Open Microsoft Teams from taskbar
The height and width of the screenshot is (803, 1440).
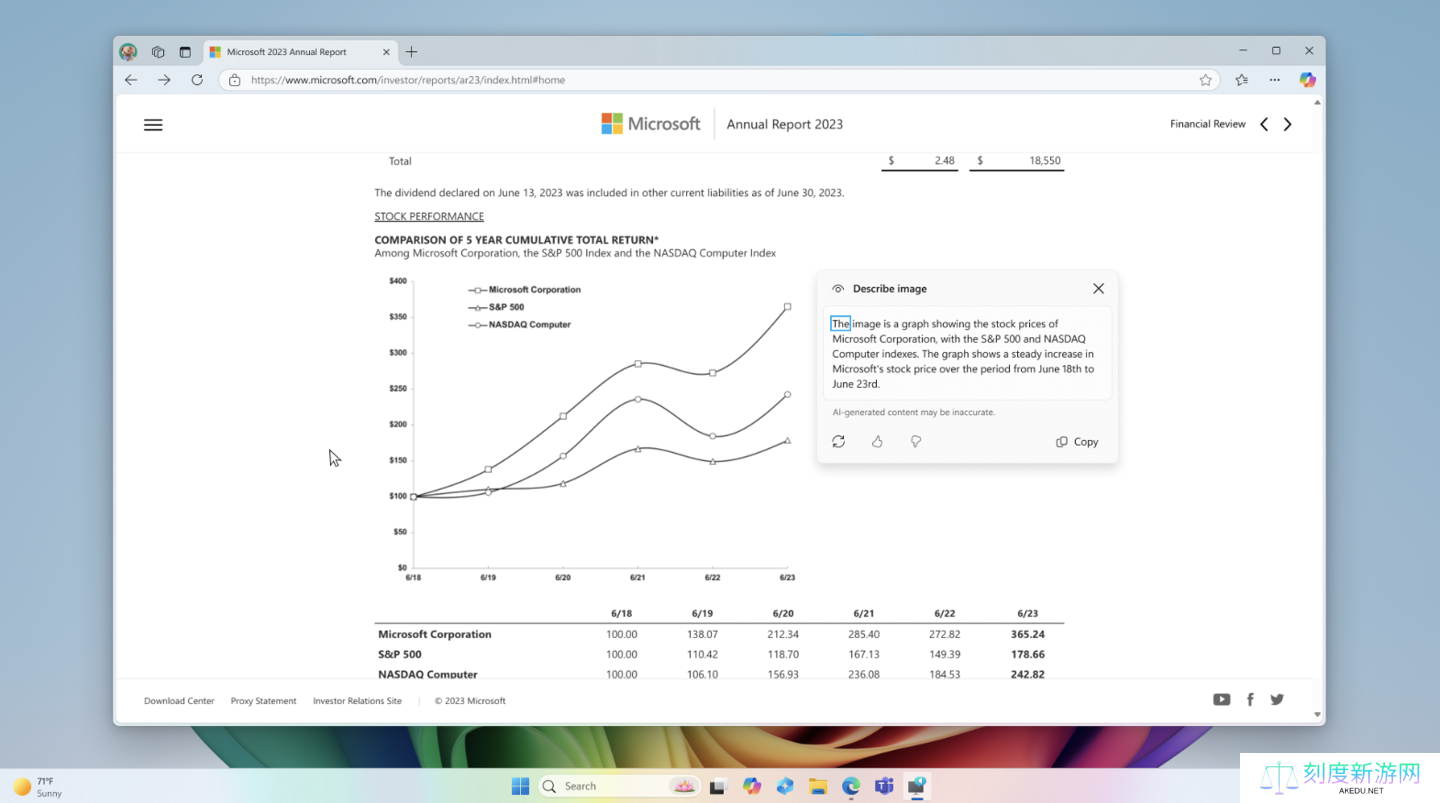884,786
